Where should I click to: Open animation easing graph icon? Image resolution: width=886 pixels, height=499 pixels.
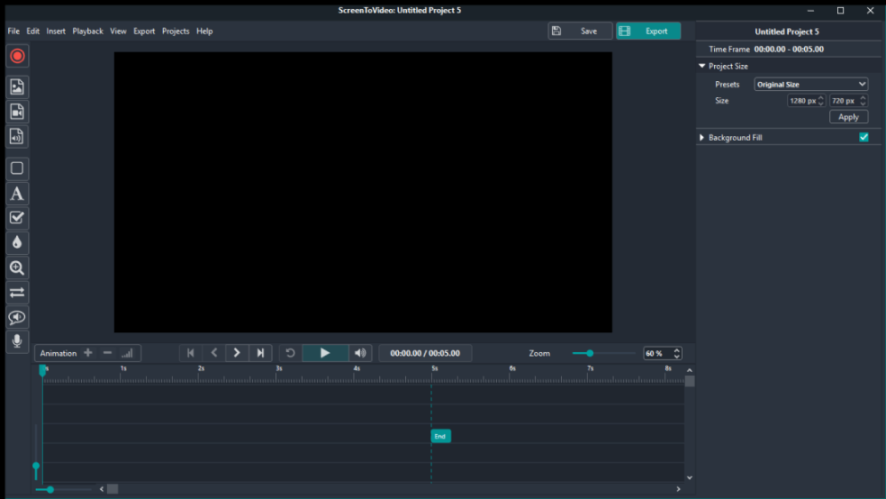pos(127,353)
